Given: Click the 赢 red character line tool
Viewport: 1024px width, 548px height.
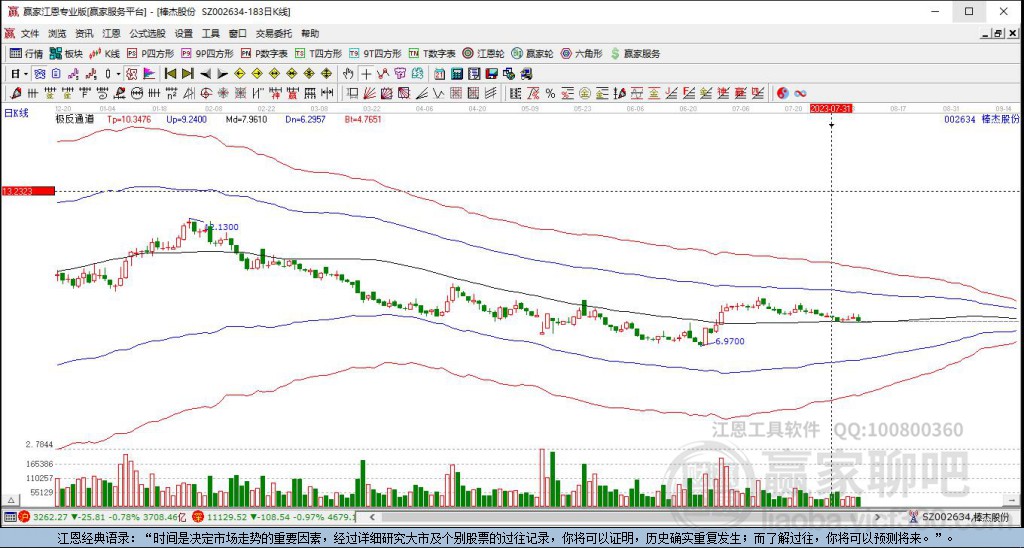Looking at the screenshot, I should [x=292, y=93].
